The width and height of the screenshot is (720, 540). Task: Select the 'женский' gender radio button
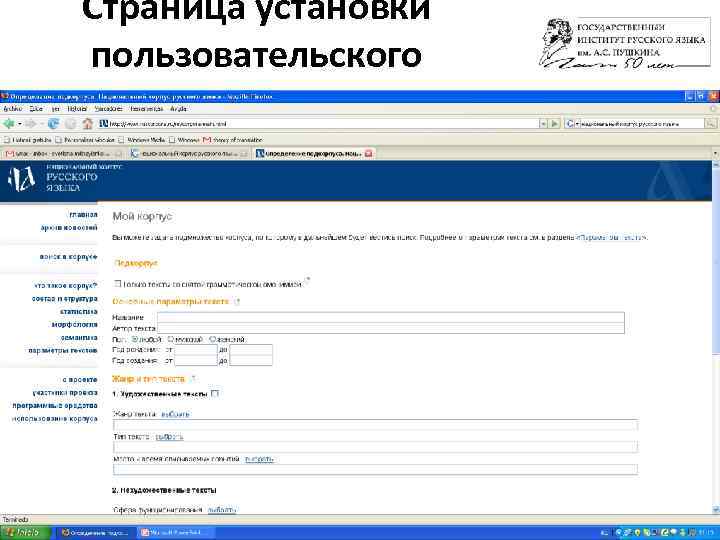[x=213, y=339]
